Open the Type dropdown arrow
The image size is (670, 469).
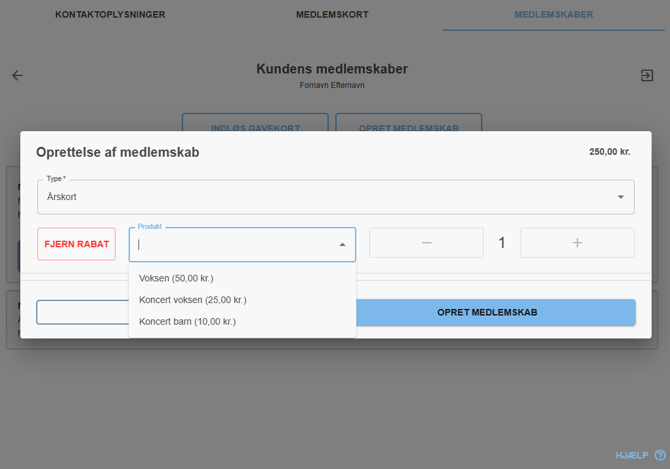click(x=620, y=198)
